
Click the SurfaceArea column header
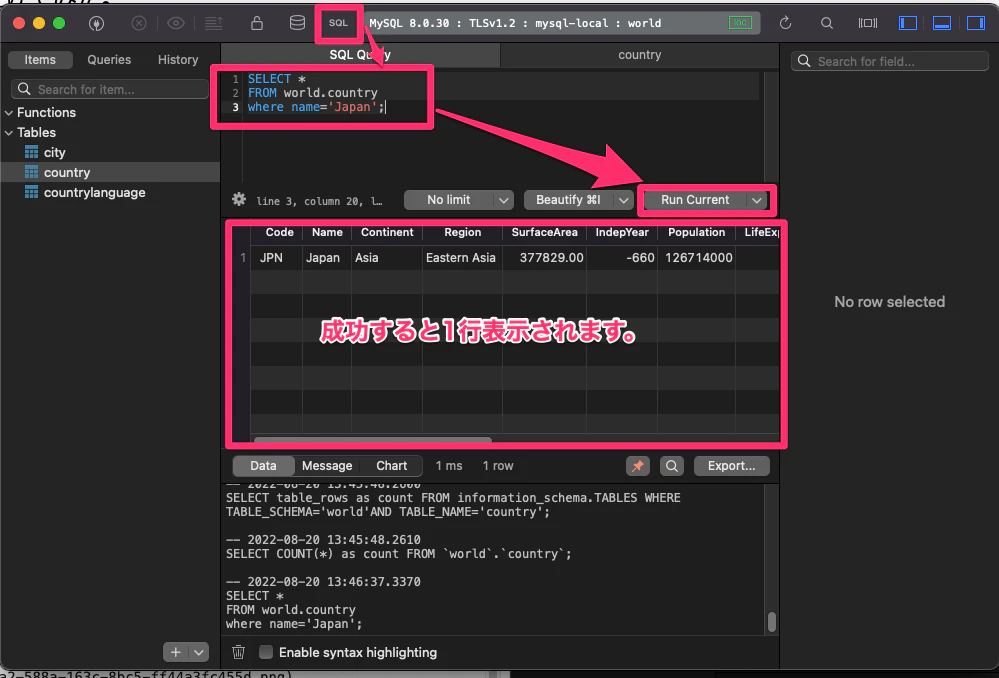(544, 233)
